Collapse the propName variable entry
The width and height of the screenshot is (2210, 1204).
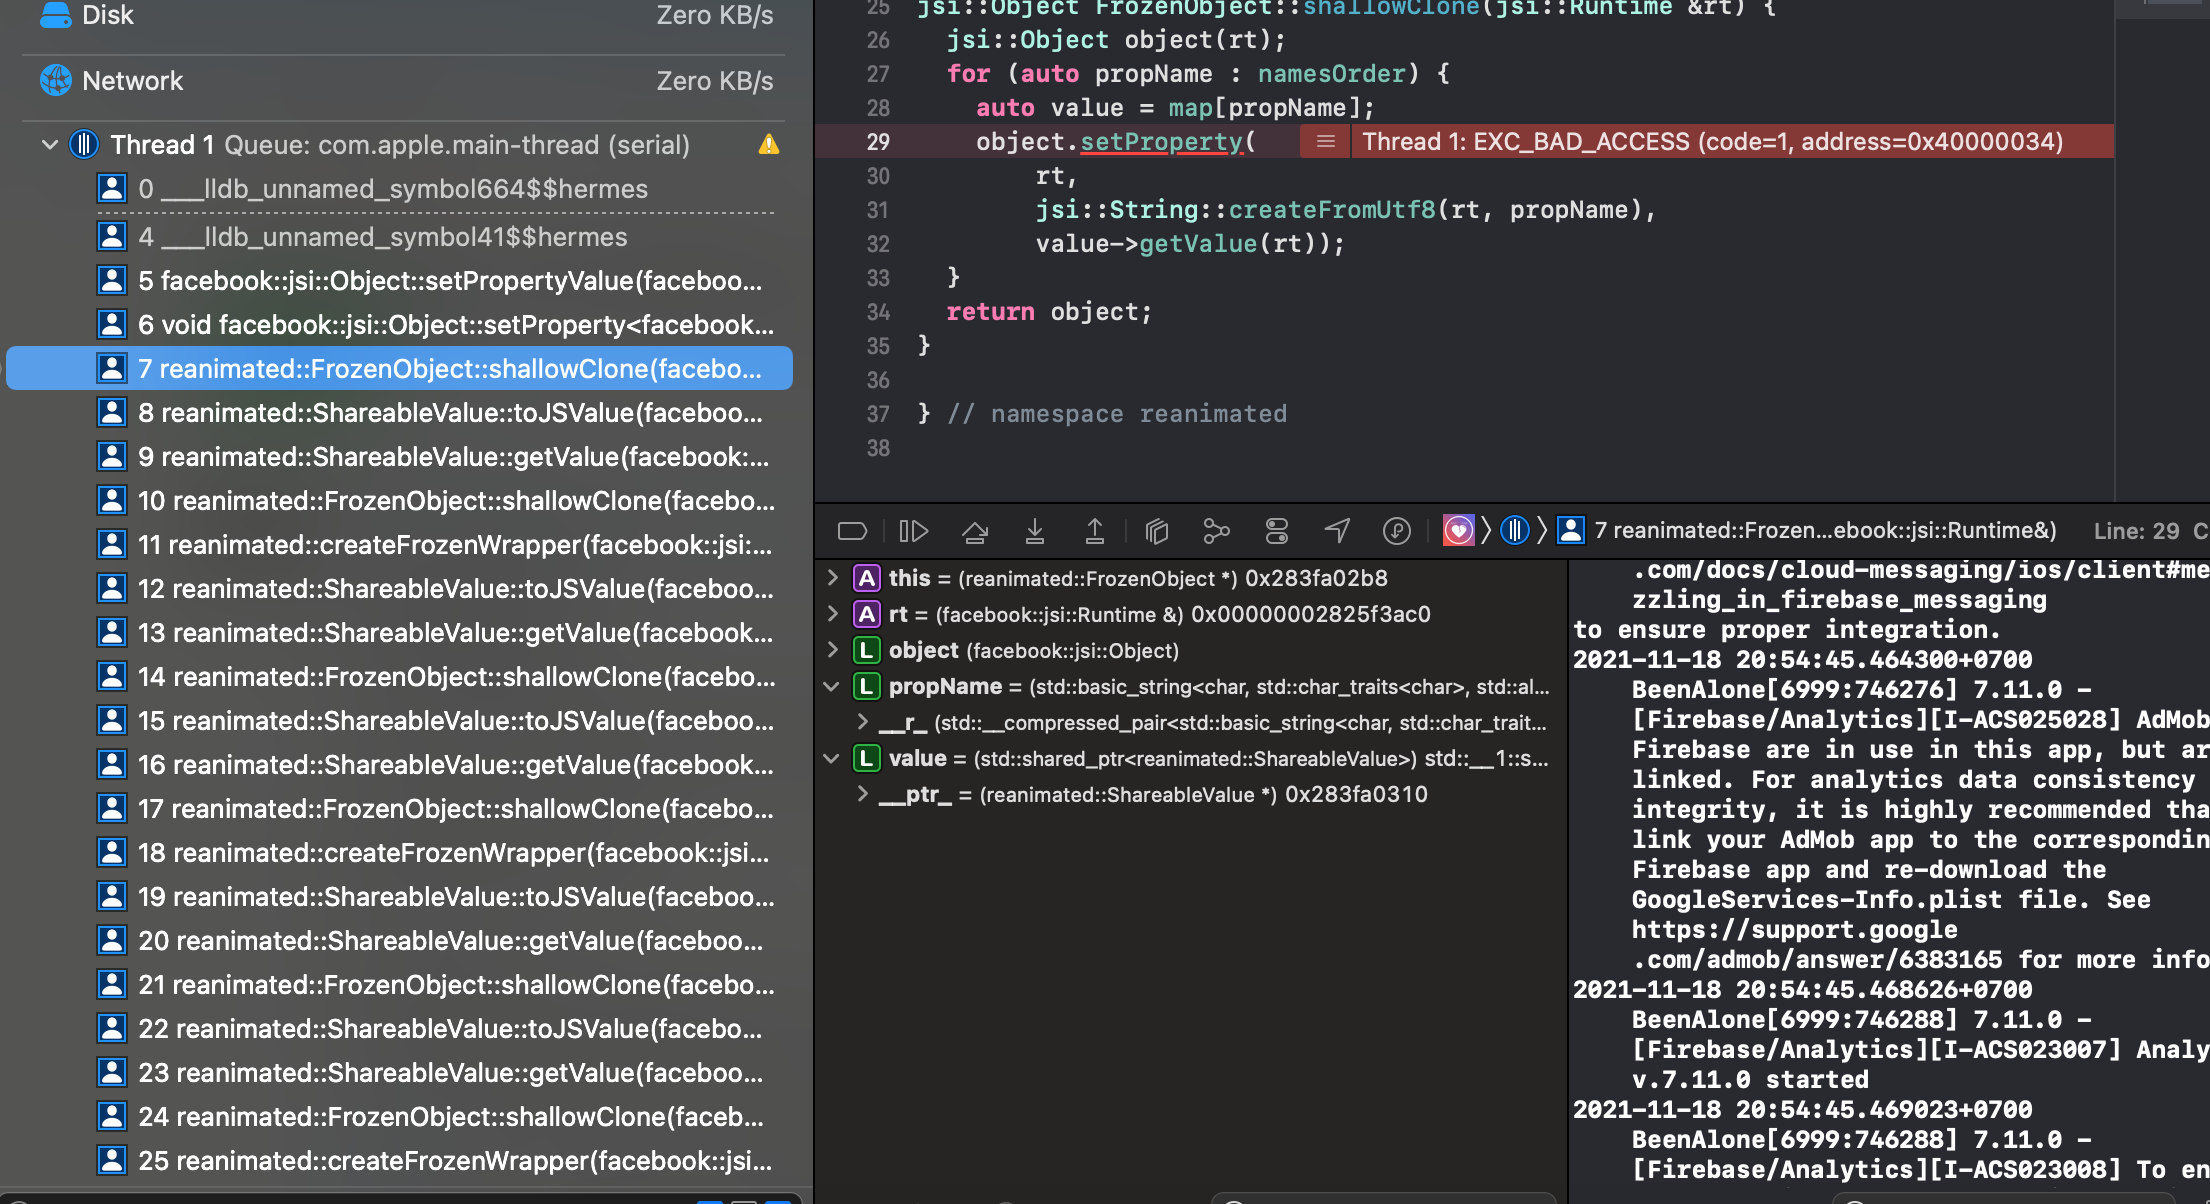click(x=831, y=686)
